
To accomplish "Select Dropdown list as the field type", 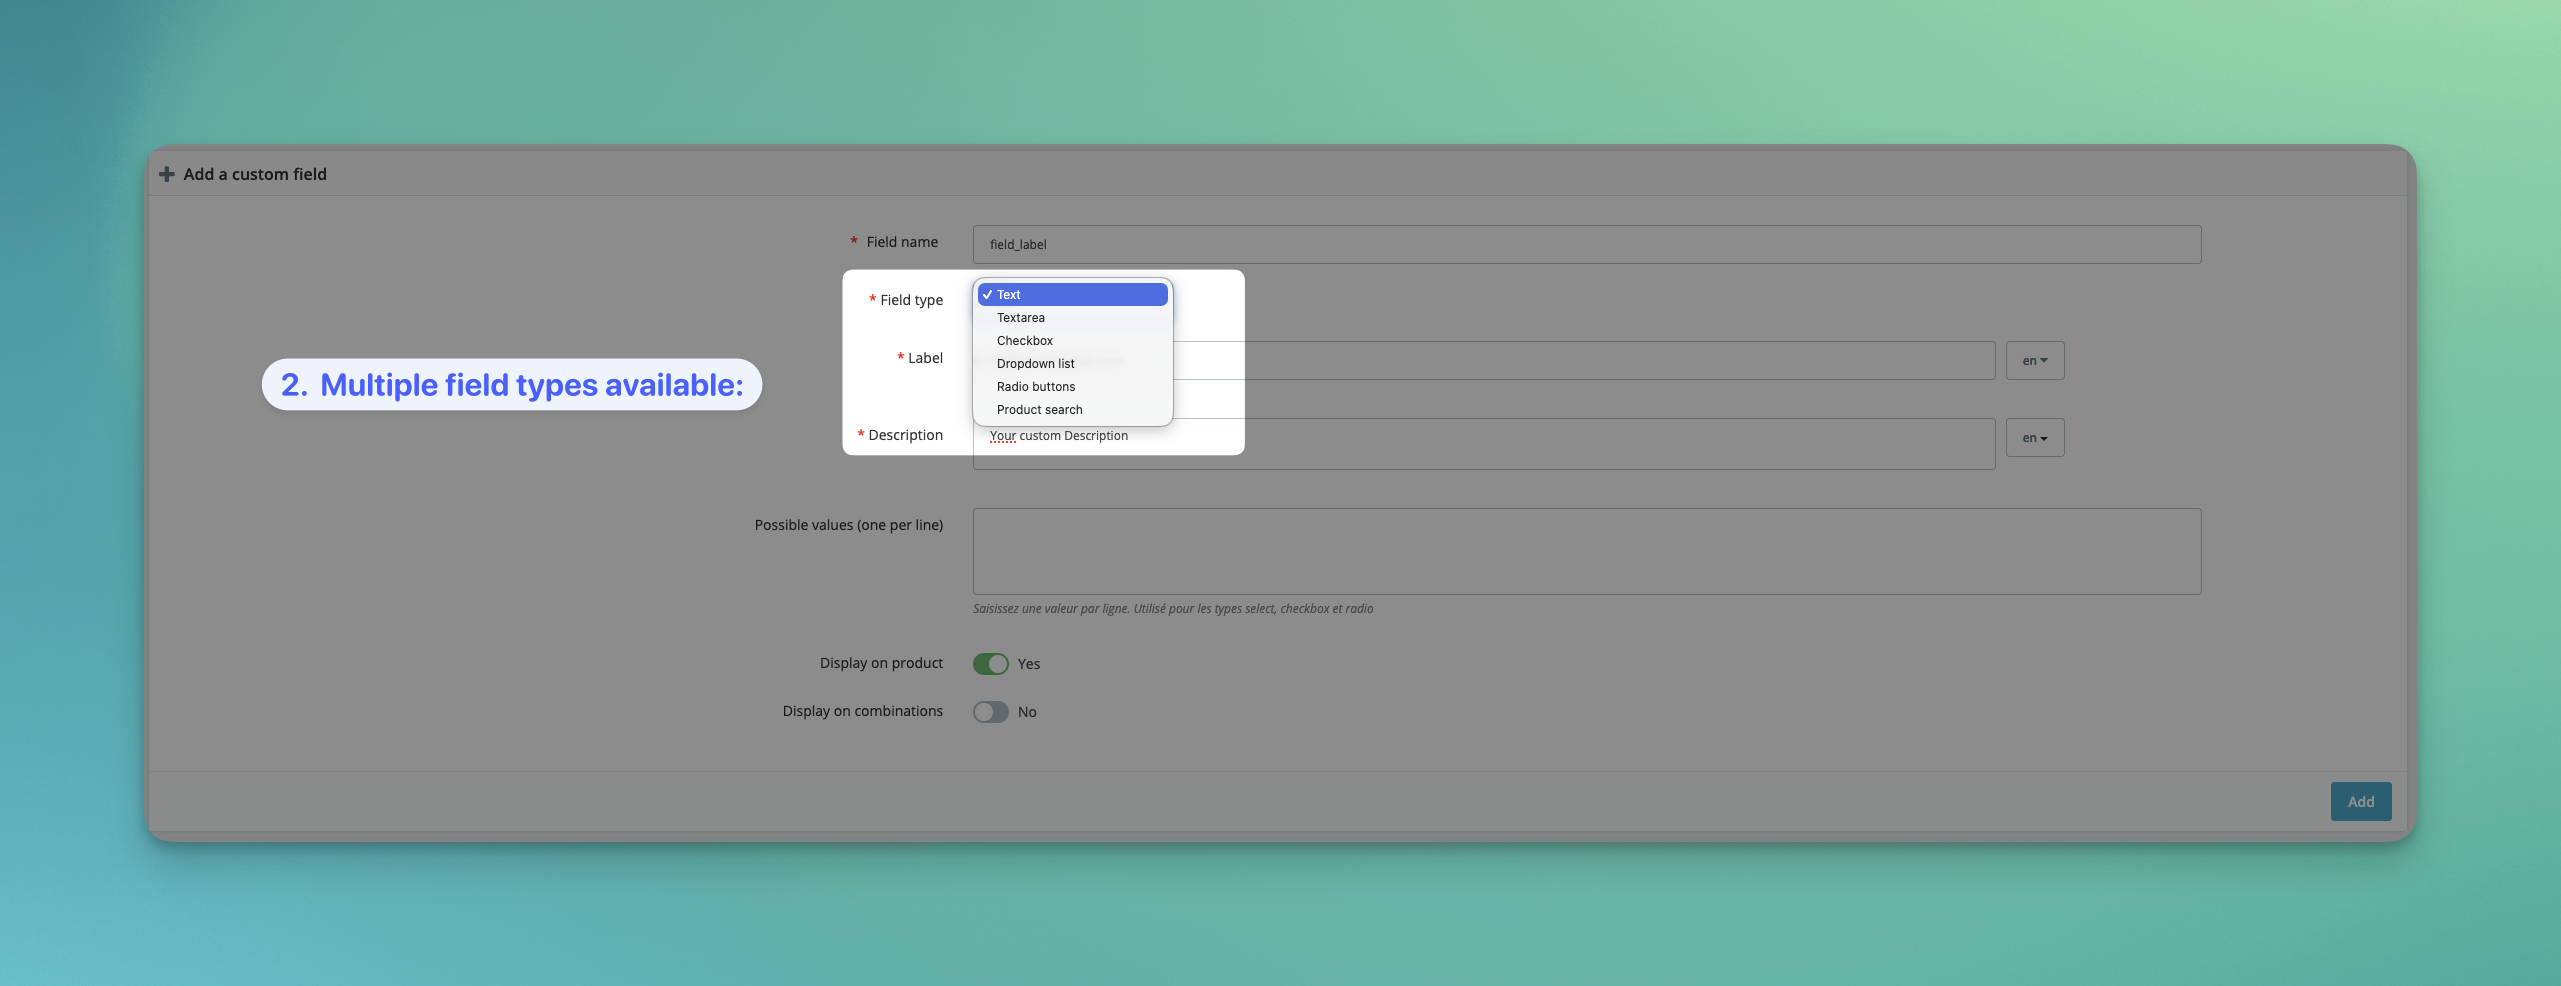I will pyautogui.click(x=1036, y=364).
